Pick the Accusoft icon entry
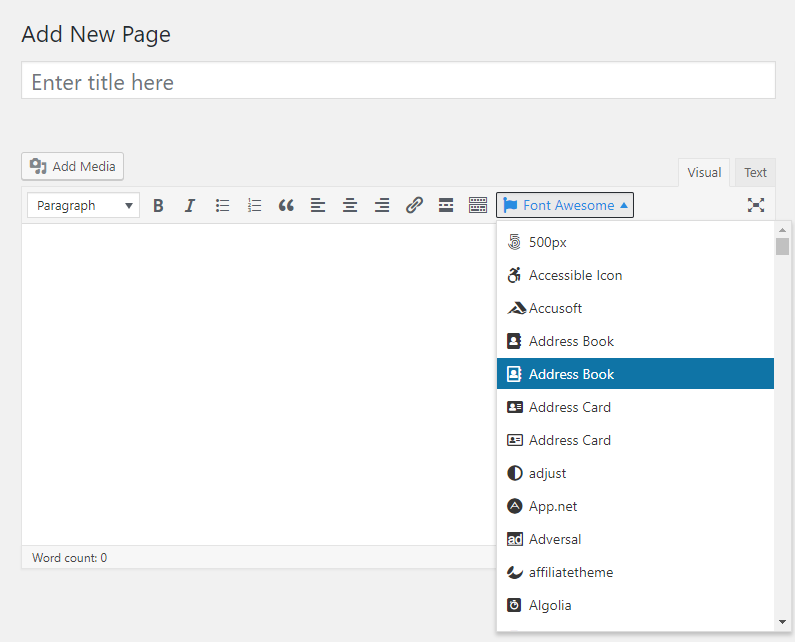This screenshot has width=795, height=642. coord(635,308)
